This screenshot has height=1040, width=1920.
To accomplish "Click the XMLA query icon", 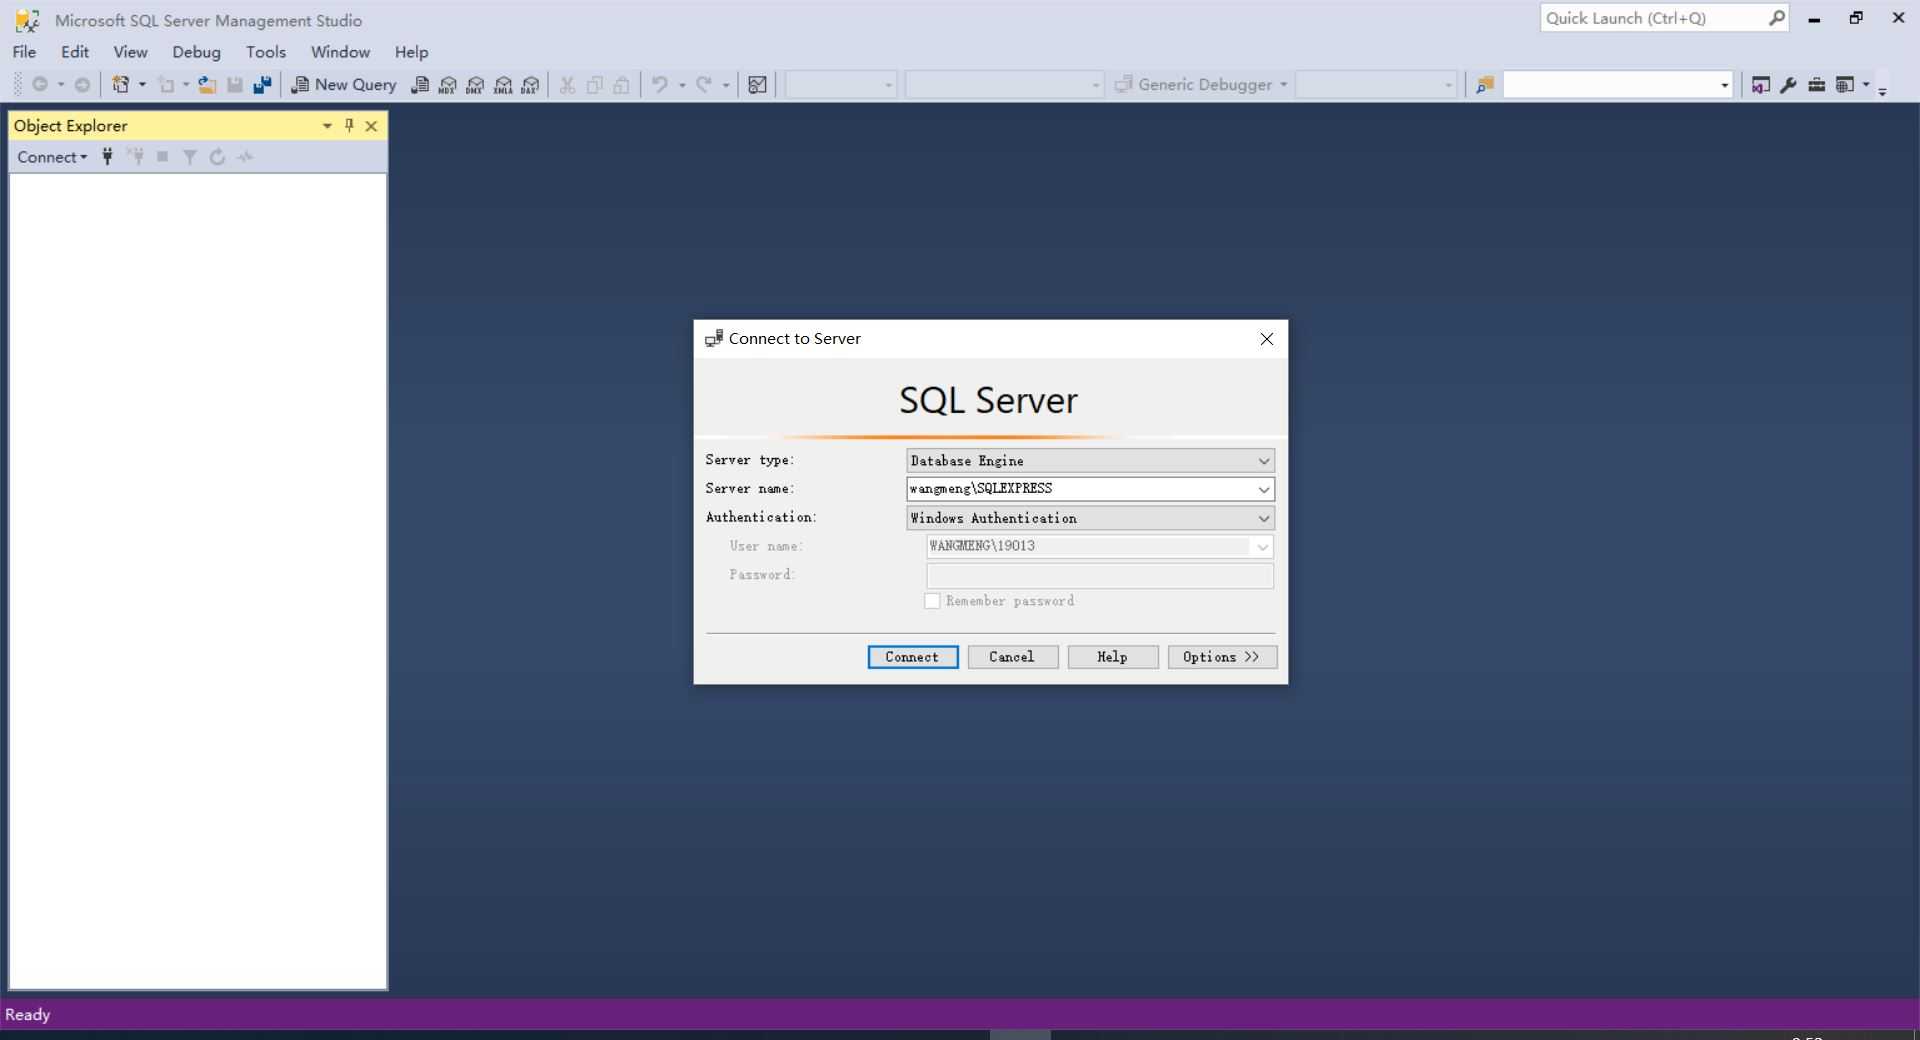I will click(x=503, y=85).
